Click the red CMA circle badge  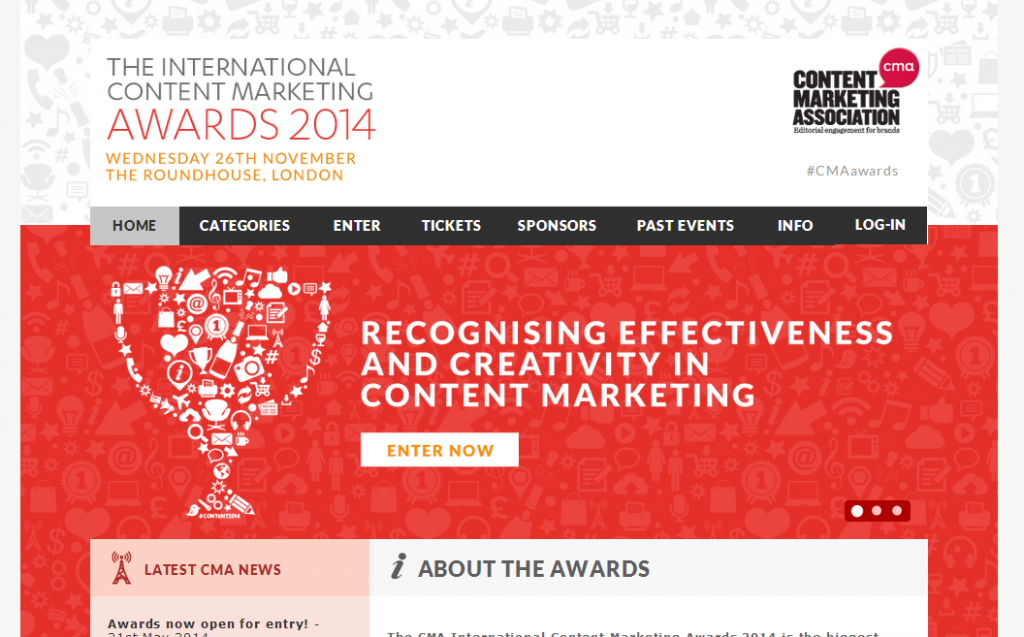tap(898, 67)
